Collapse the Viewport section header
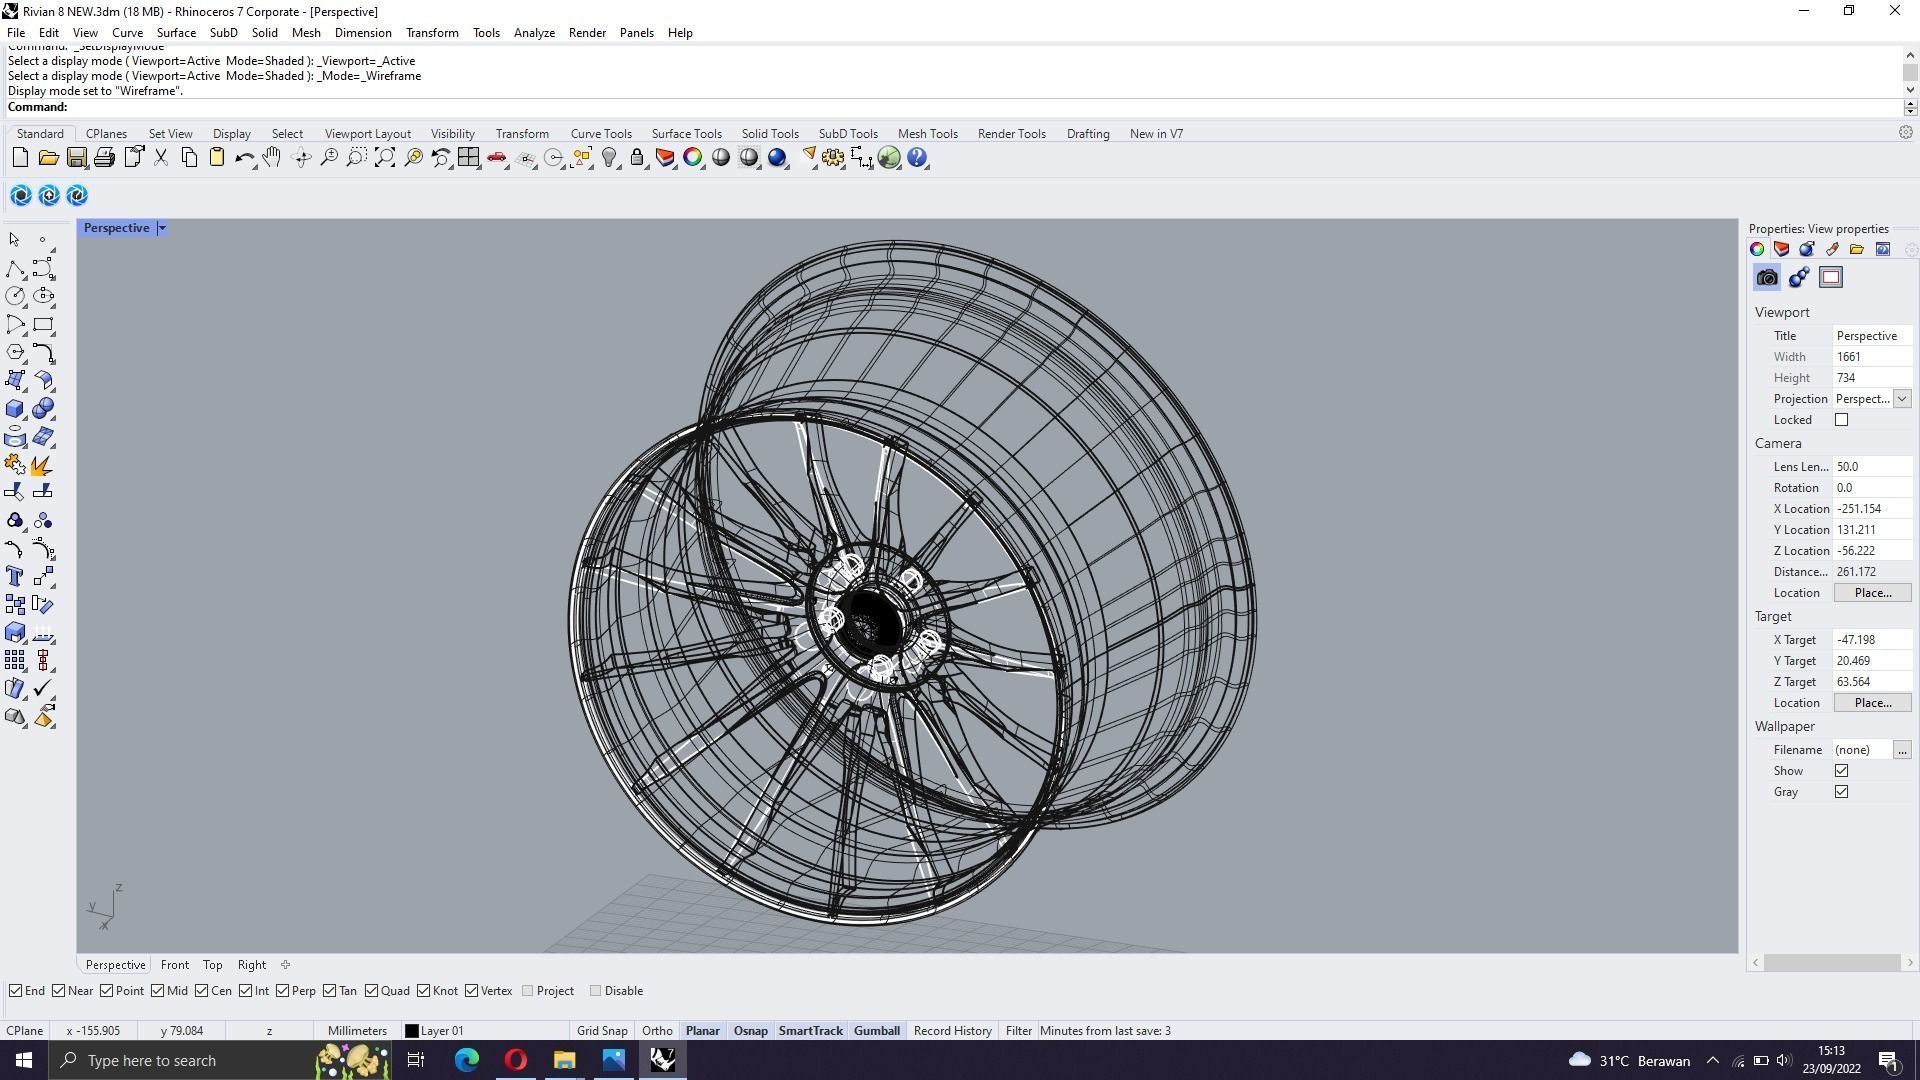The width and height of the screenshot is (1920, 1080). [1782, 312]
